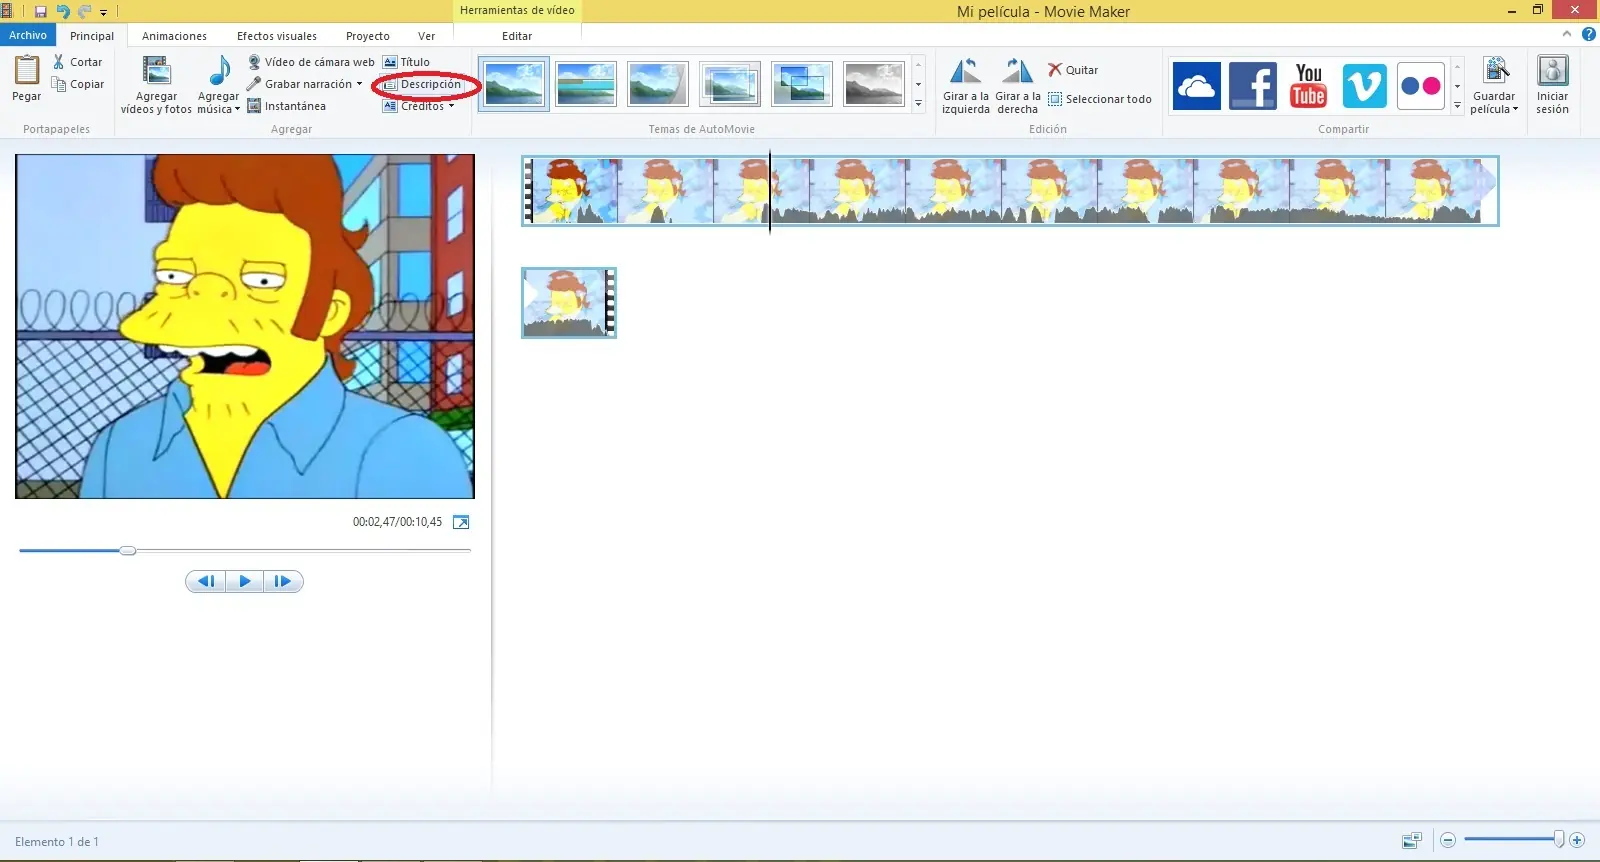This screenshot has width=1600, height=862.
Task: Add a Título to the movie
Action: coord(406,62)
